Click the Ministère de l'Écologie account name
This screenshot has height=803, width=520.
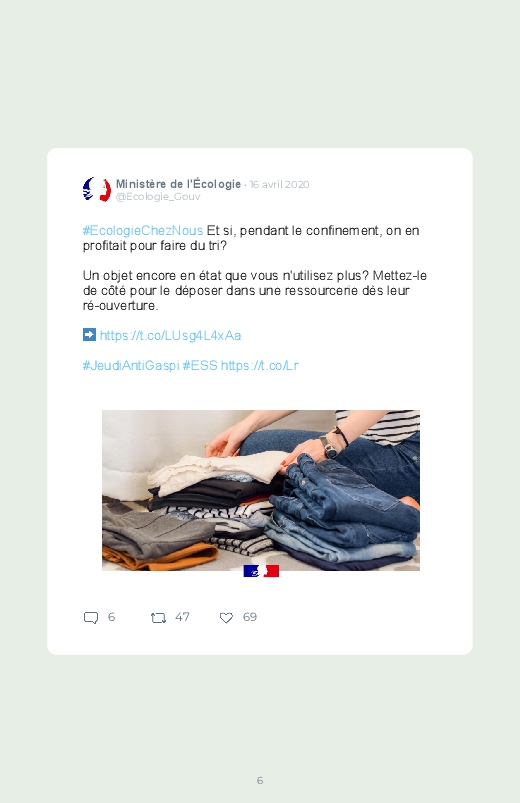[x=178, y=184]
